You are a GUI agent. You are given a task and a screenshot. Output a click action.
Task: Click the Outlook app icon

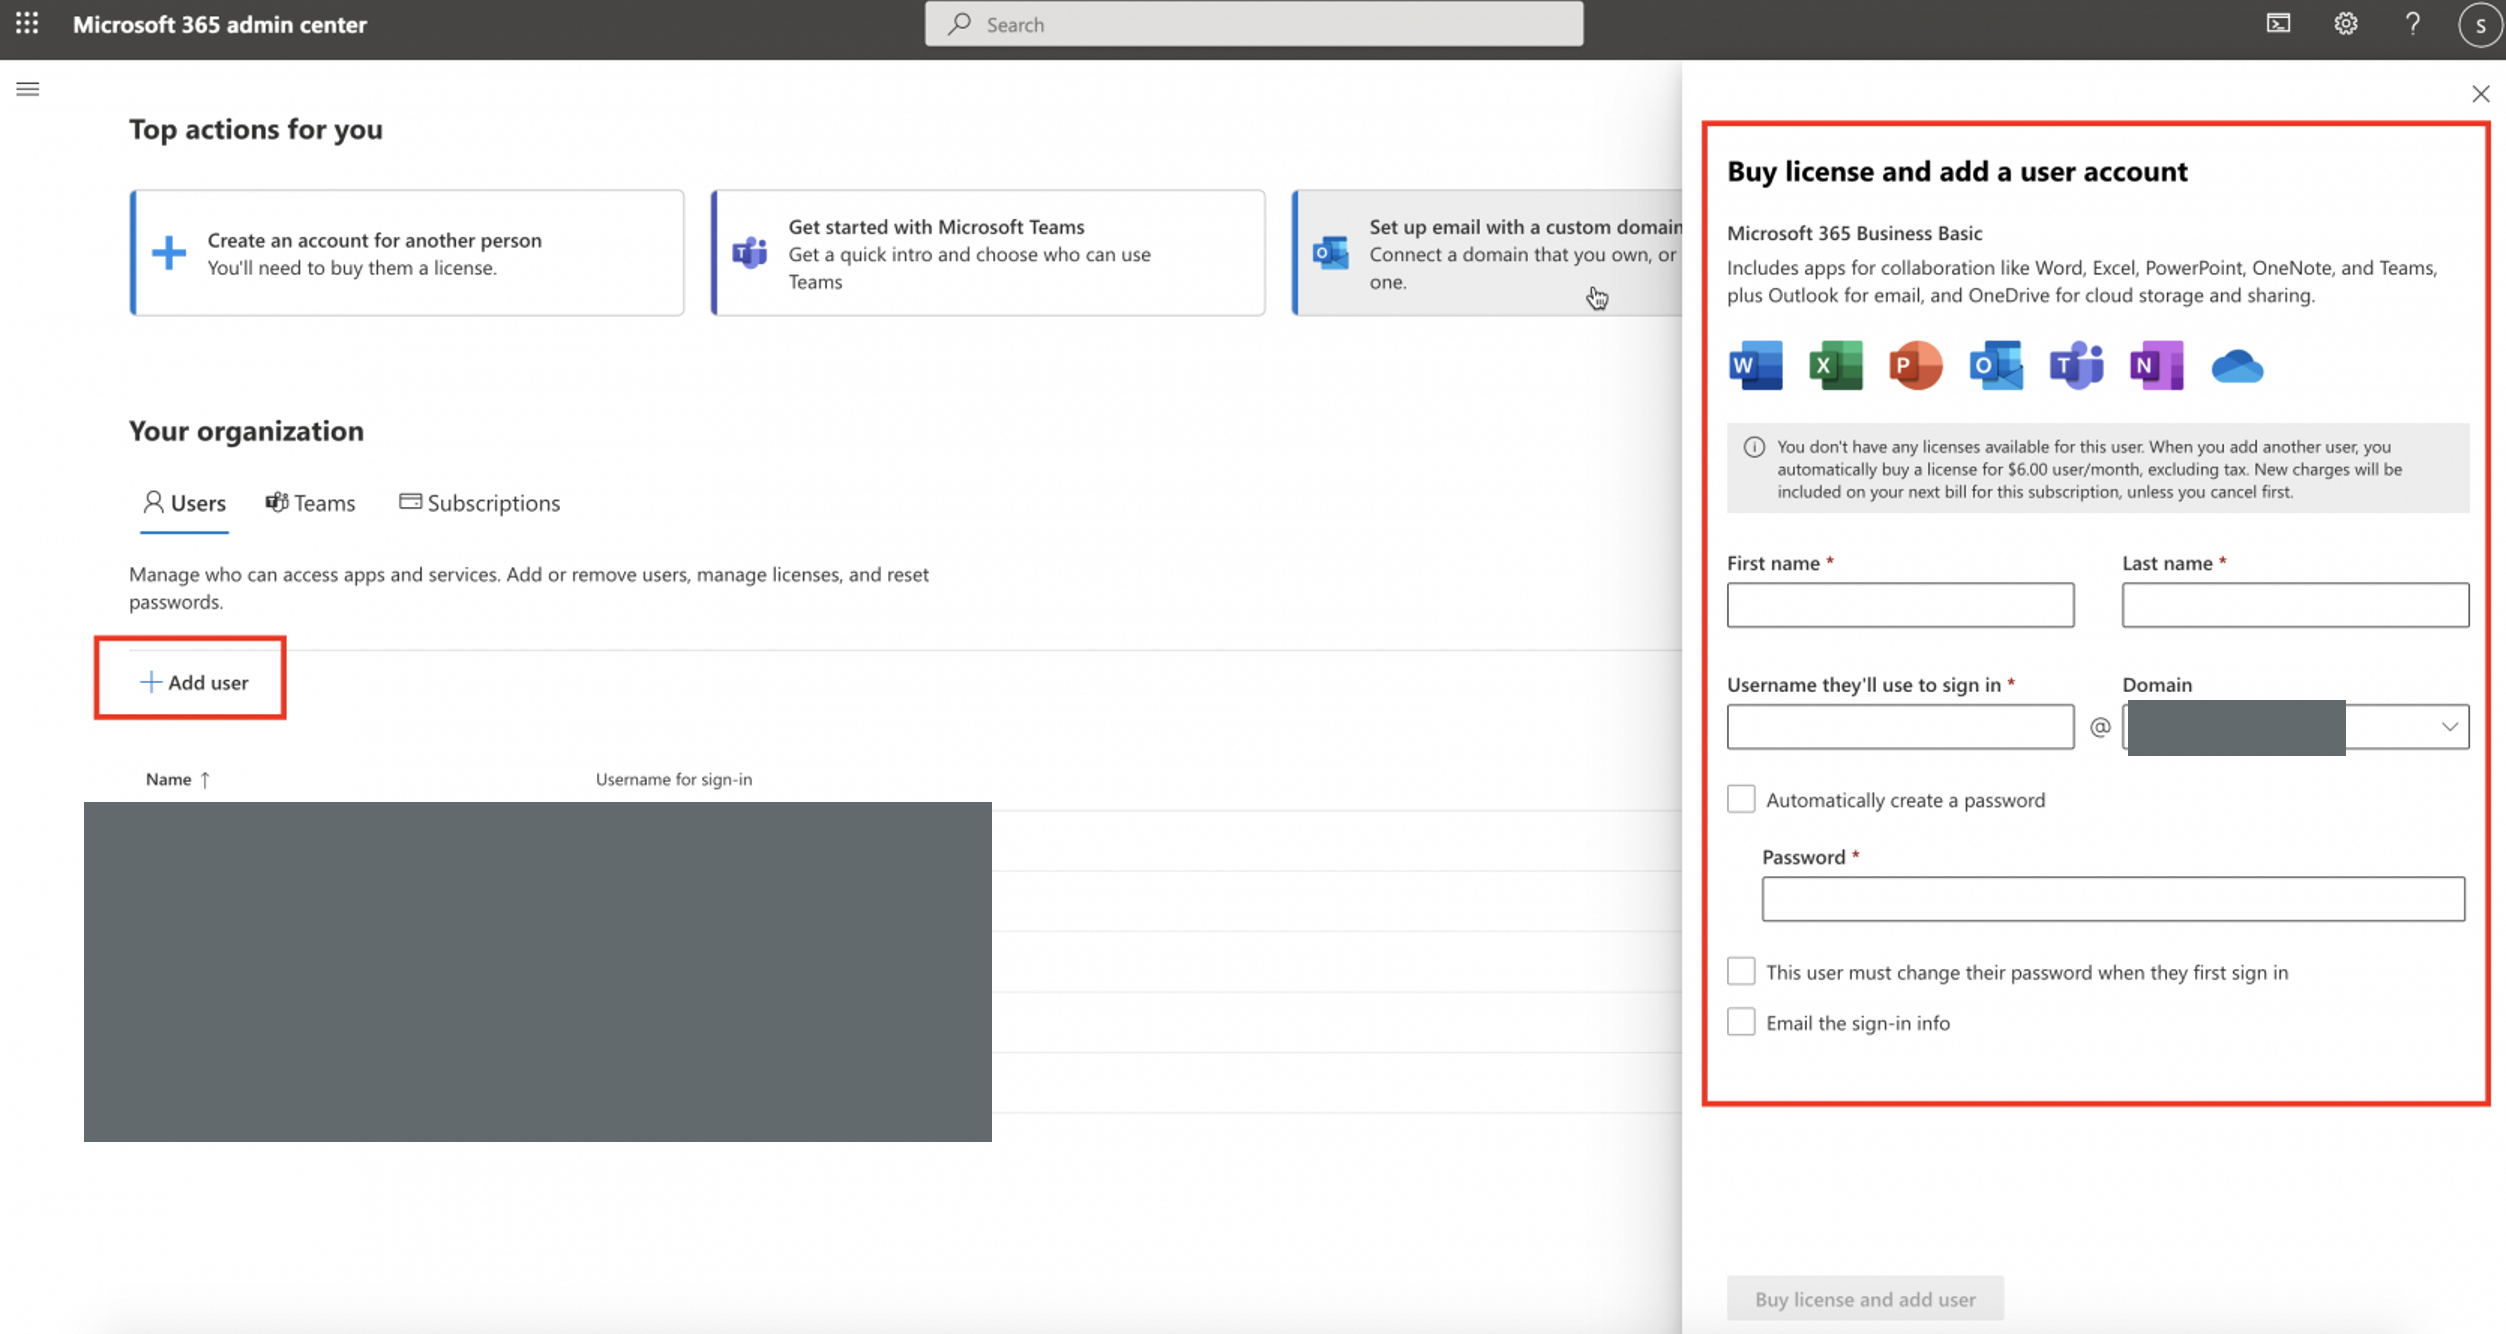(x=1994, y=363)
